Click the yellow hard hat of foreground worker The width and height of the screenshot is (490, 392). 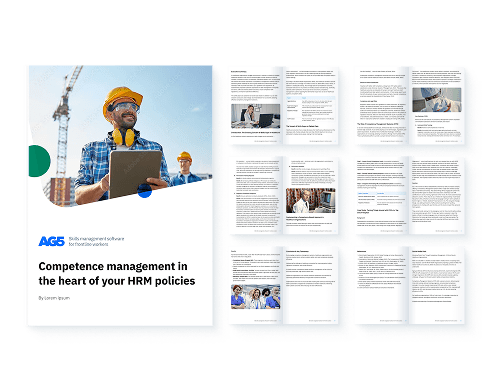(122, 99)
